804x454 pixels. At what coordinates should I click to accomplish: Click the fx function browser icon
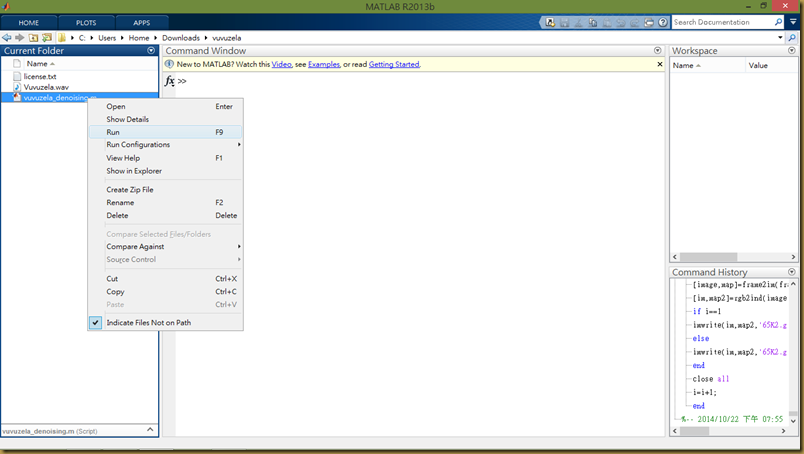(x=170, y=81)
